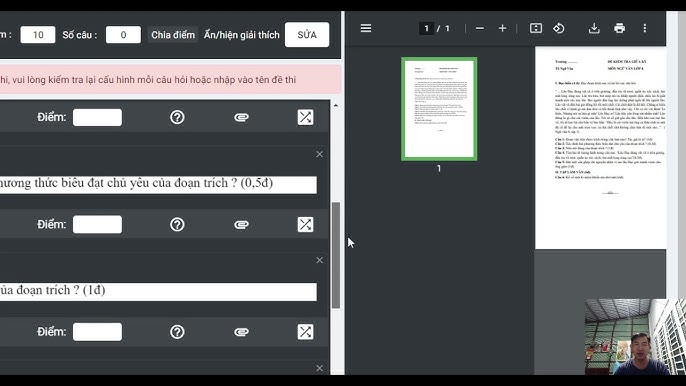Remove the question ending with (1đ)

[x=319, y=260]
